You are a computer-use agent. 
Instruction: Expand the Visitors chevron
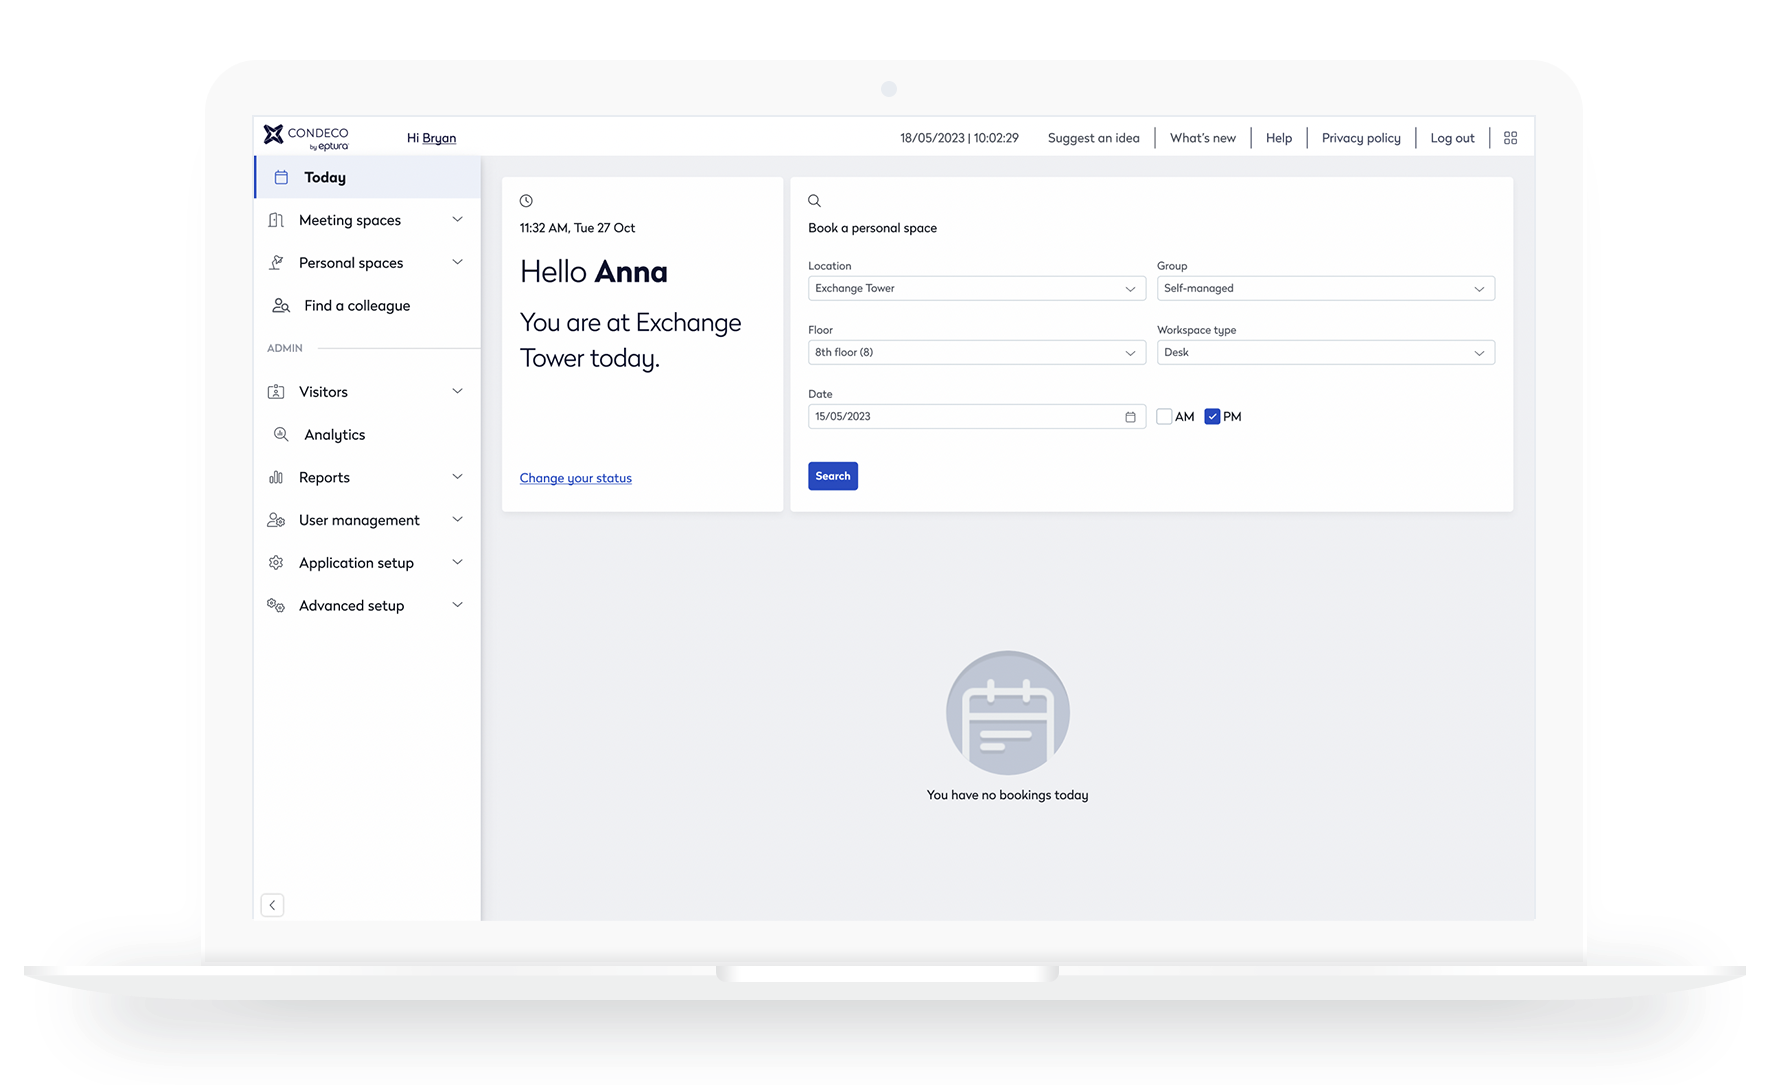pyautogui.click(x=457, y=392)
